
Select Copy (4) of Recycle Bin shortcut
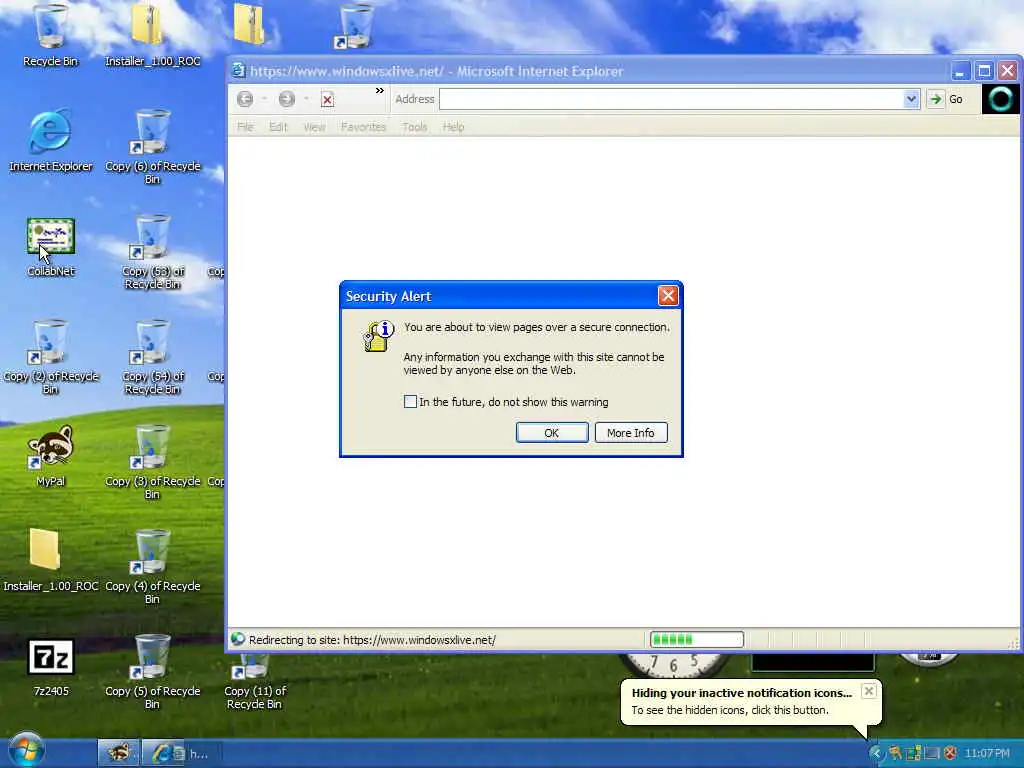tap(152, 567)
